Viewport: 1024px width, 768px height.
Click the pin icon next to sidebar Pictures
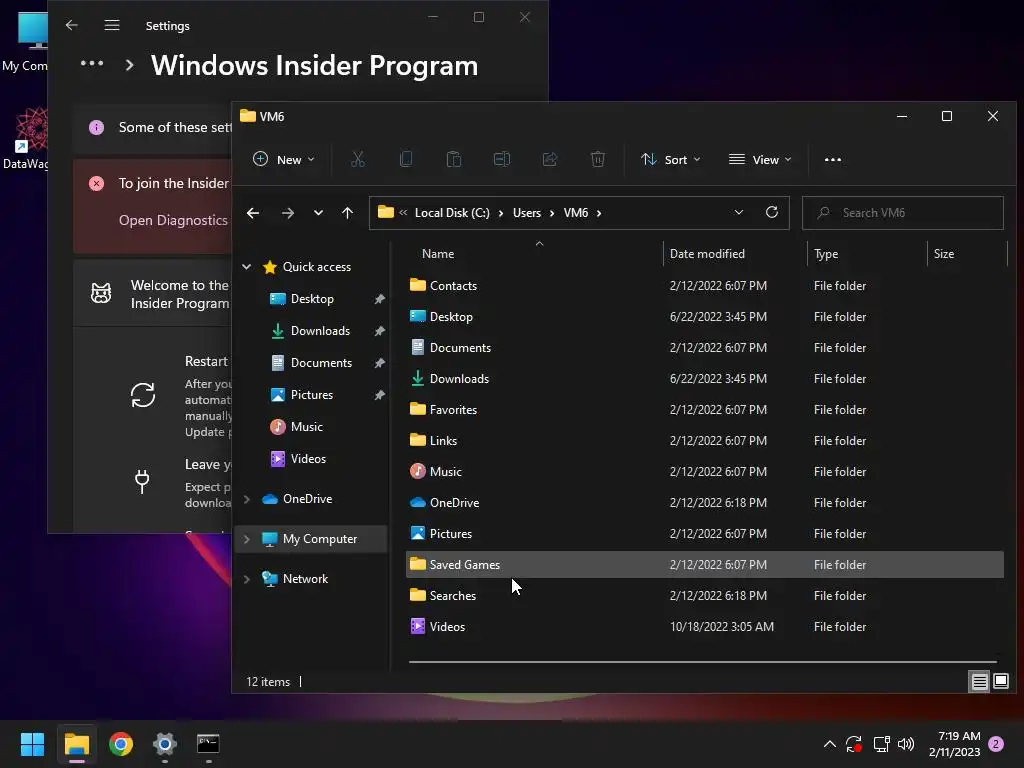pos(379,395)
